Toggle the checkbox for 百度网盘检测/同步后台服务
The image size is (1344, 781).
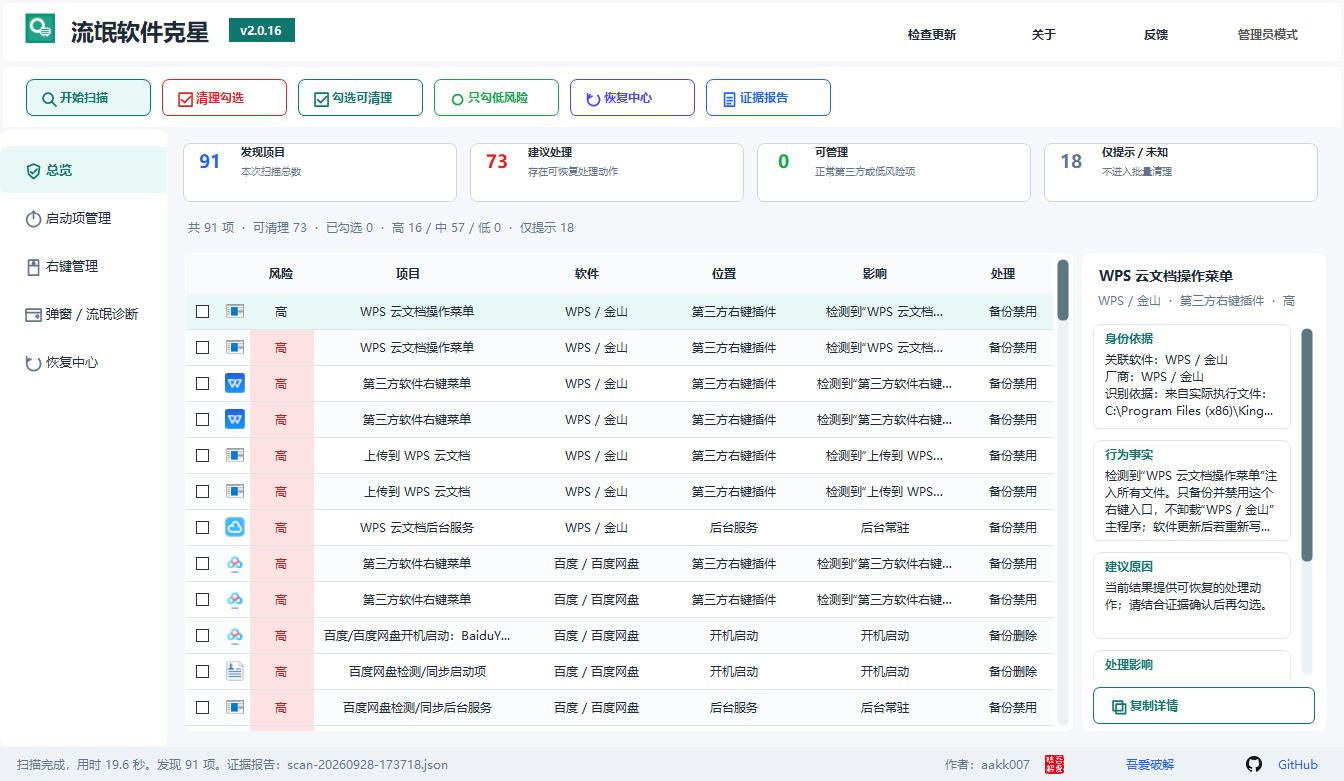pos(203,707)
